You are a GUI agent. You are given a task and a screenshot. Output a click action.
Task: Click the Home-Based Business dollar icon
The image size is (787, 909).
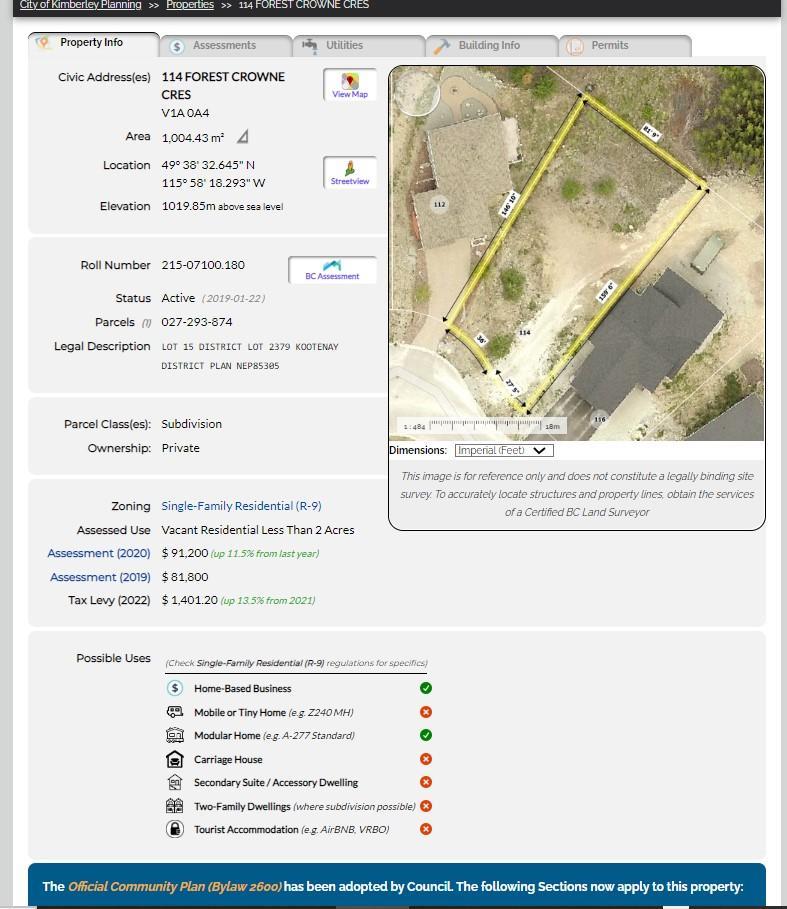pos(175,688)
